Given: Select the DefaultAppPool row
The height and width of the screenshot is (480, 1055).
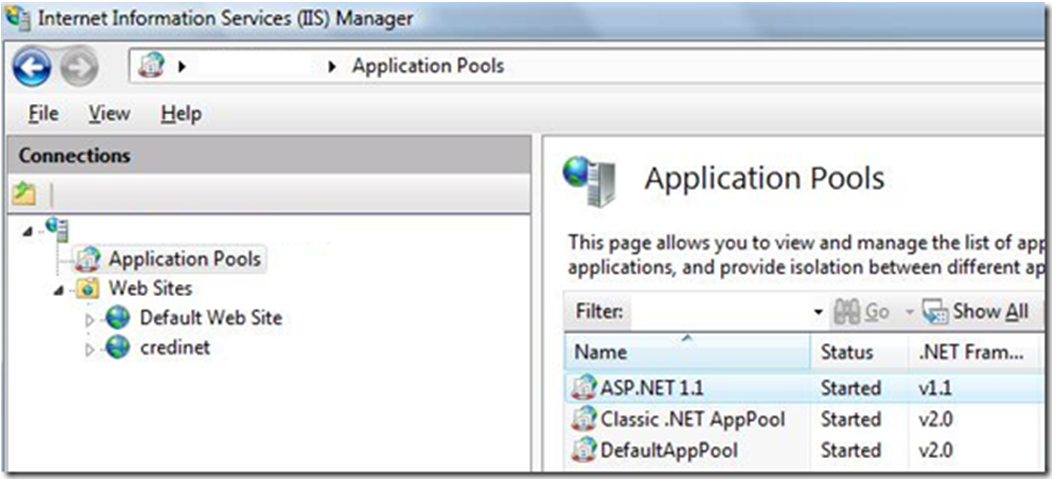Looking at the screenshot, I should pyautogui.click(x=803, y=450).
